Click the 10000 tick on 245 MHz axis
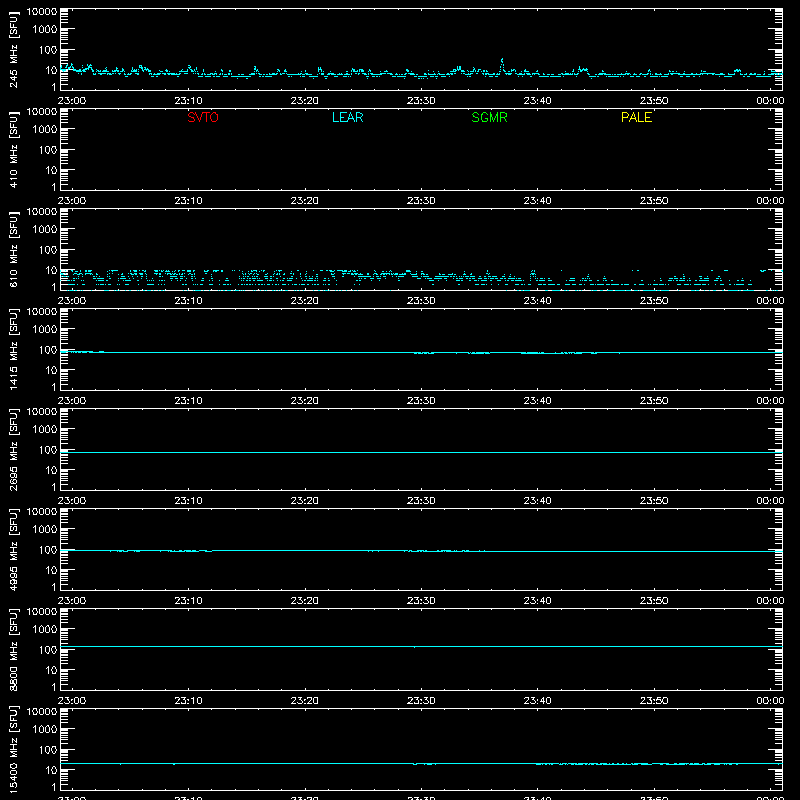The width and height of the screenshot is (800, 800). [42, 12]
